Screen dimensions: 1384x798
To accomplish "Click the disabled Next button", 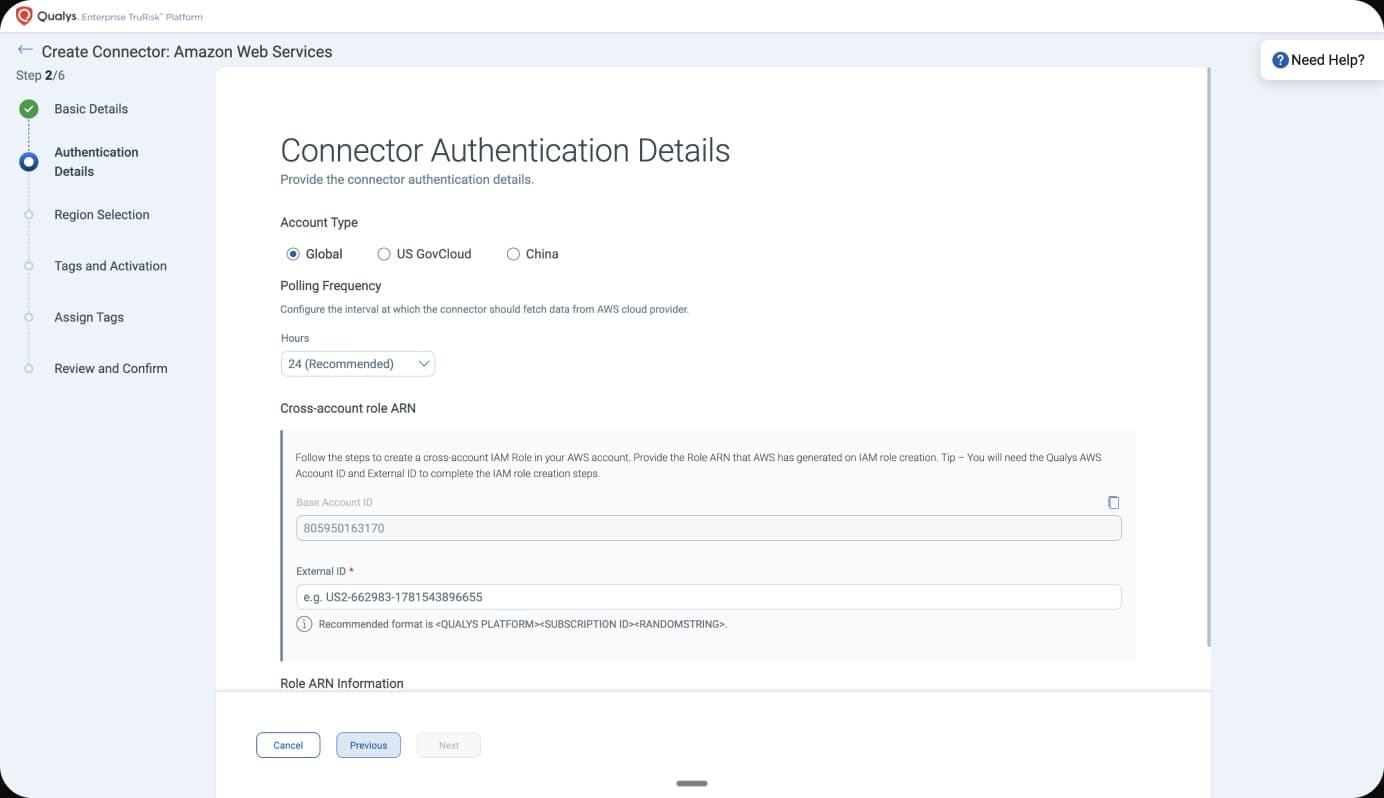I will 449,745.
